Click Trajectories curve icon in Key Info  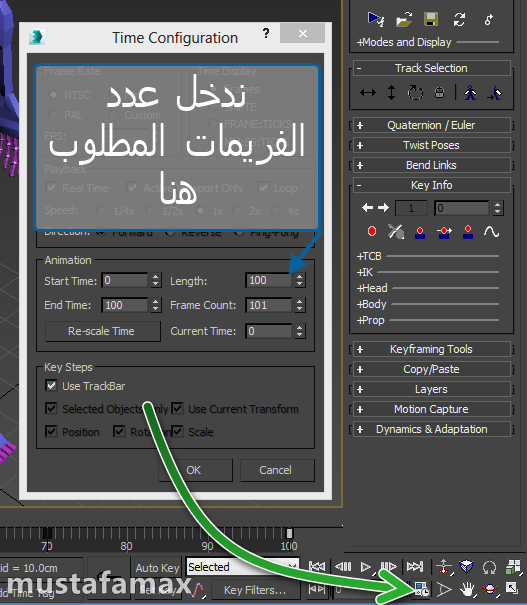point(492,232)
